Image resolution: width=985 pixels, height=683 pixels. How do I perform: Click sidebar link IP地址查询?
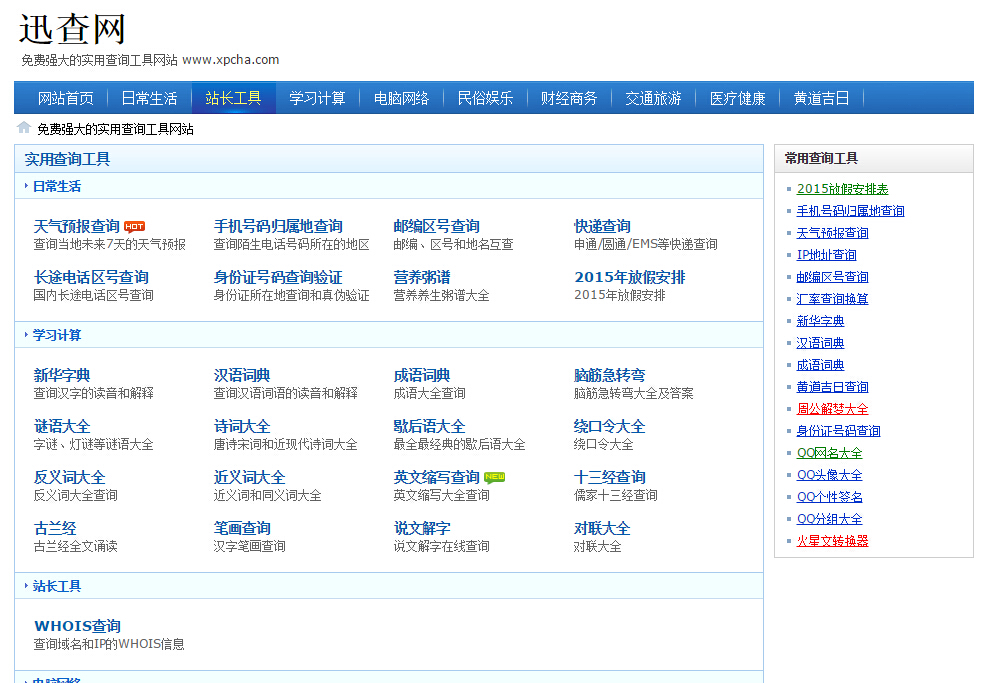[x=827, y=255]
